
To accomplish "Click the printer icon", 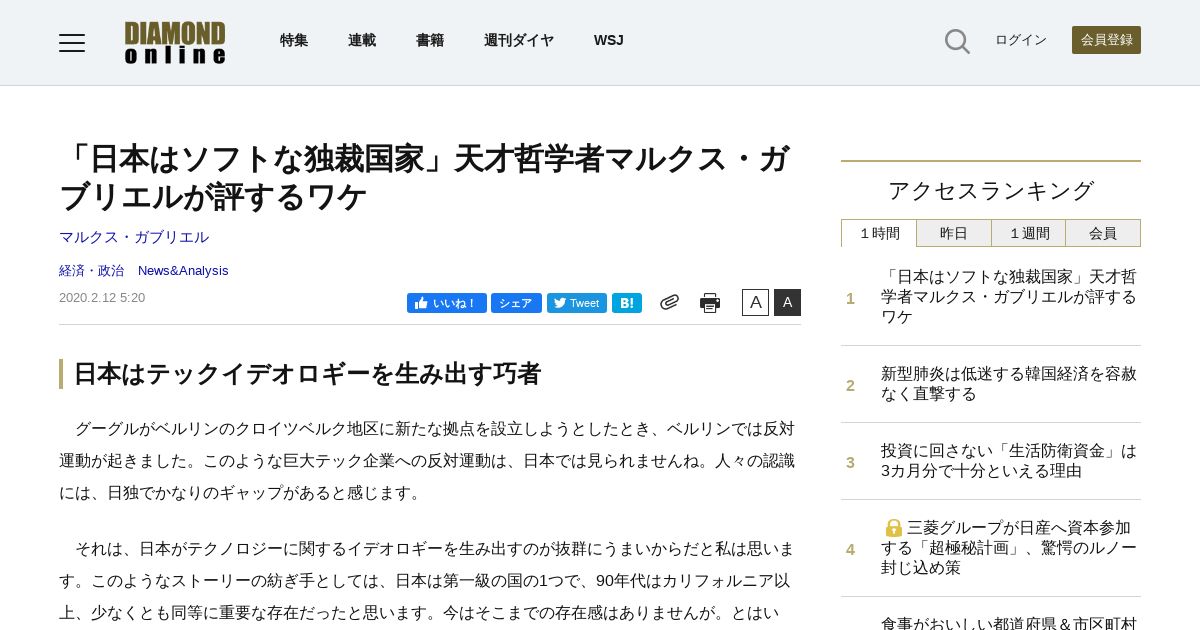I will click(x=710, y=303).
